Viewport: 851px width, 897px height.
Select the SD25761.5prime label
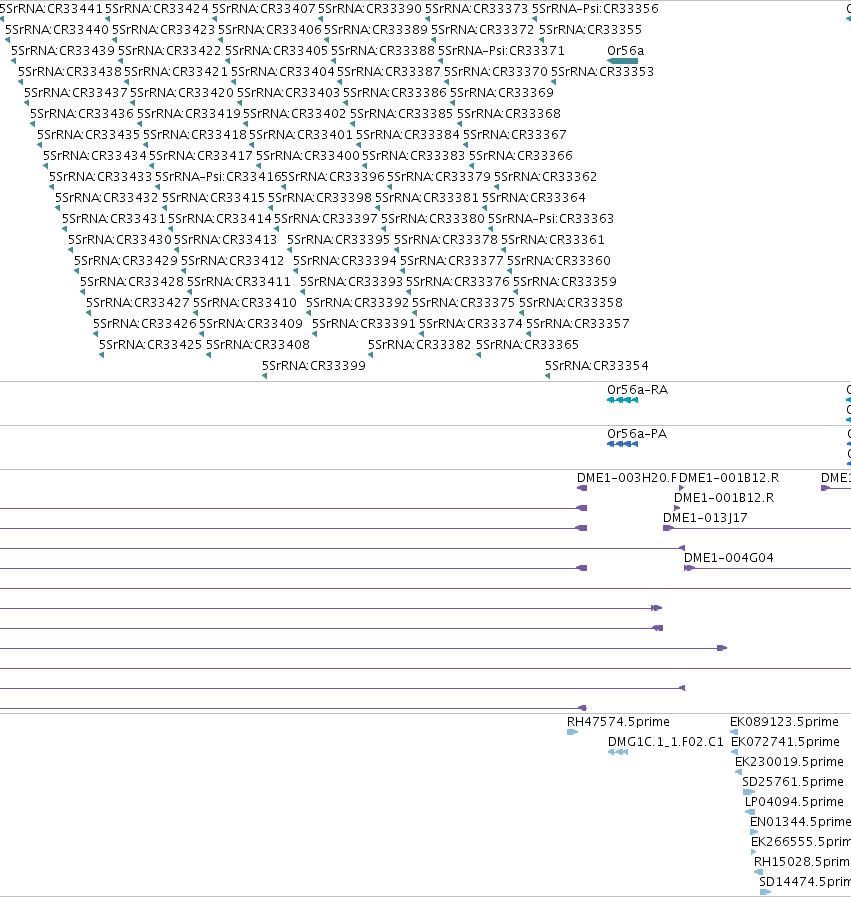click(793, 782)
